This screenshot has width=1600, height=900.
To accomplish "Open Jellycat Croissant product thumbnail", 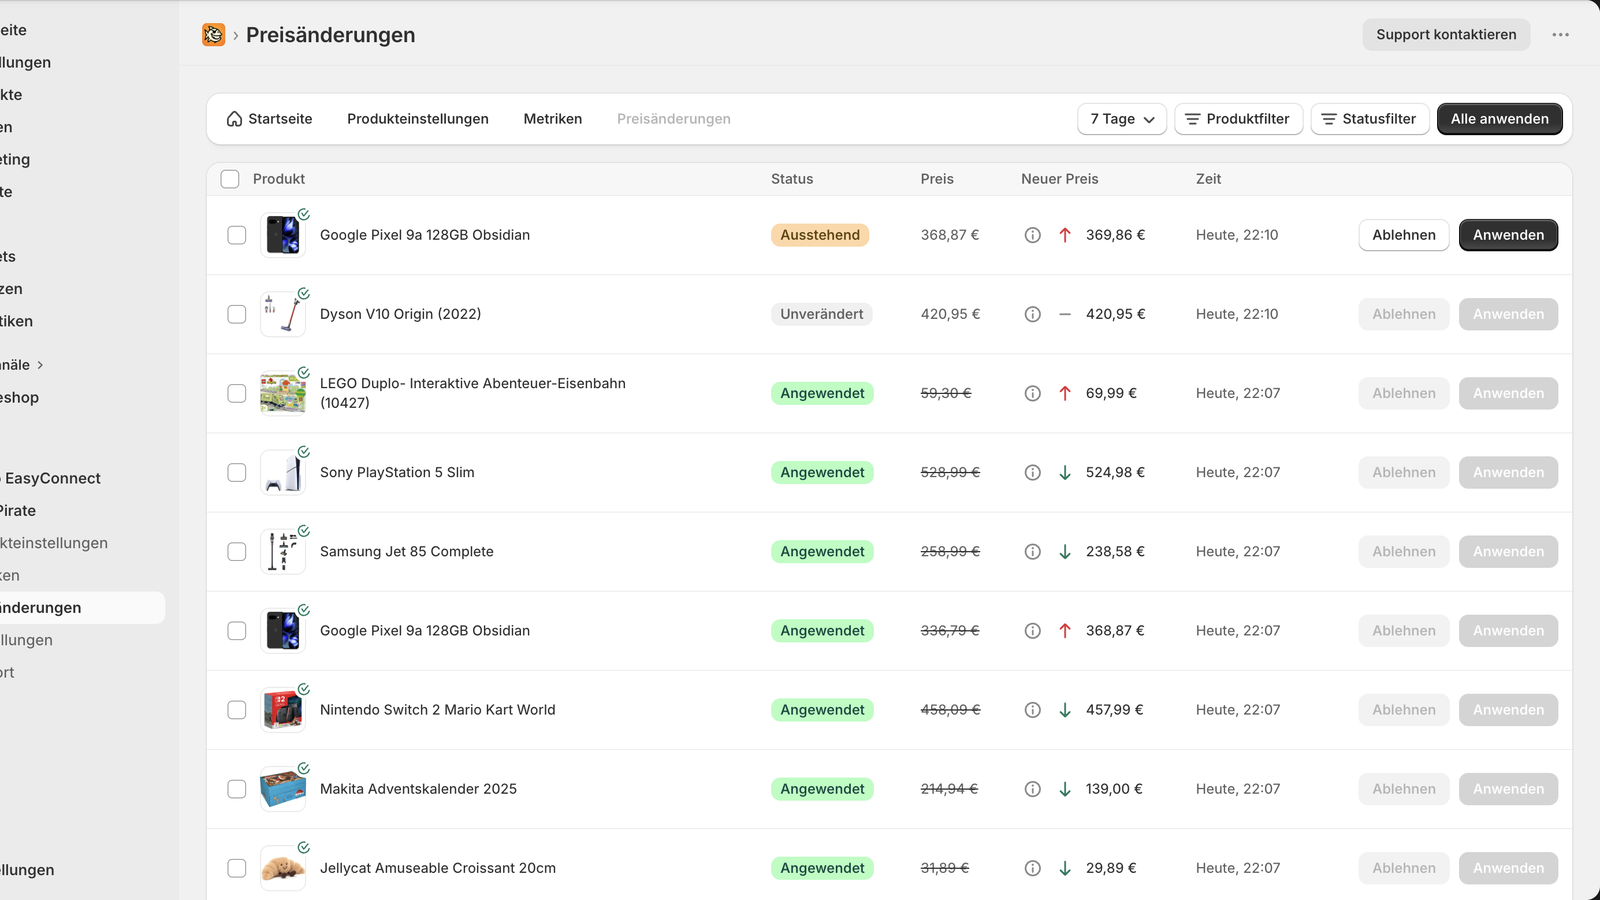I will pos(283,868).
